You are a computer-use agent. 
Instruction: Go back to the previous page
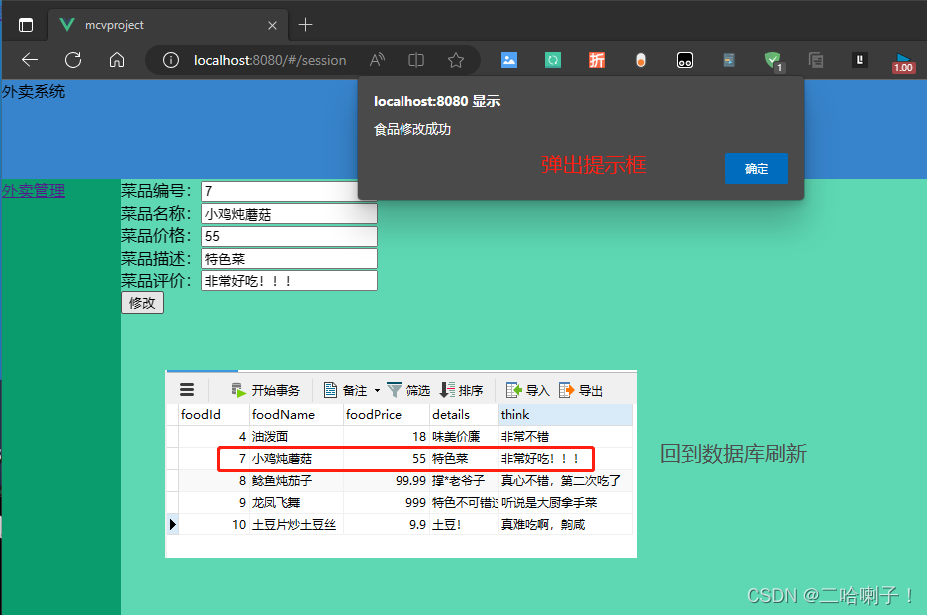point(30,60)
